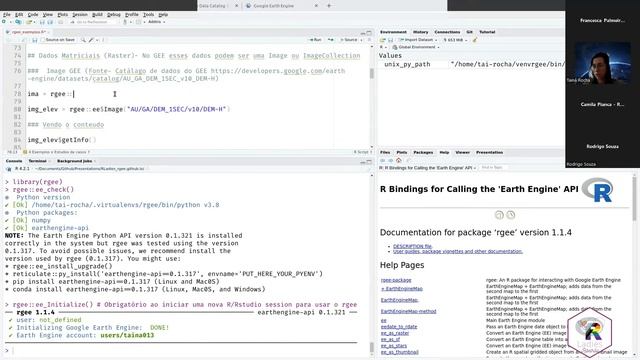Click the R Script file type selector

362,152
